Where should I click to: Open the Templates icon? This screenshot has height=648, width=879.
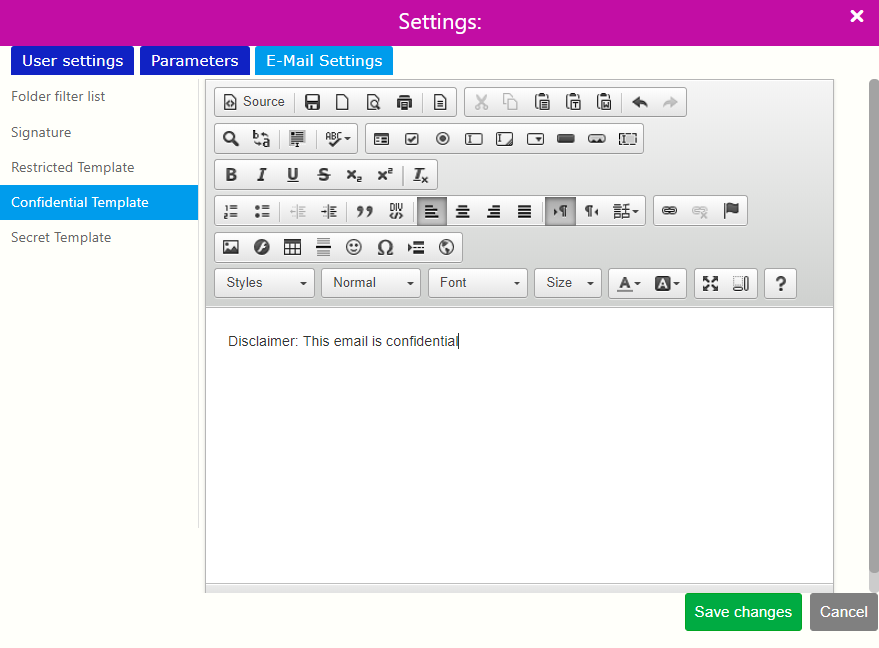[x=440, y=102]
